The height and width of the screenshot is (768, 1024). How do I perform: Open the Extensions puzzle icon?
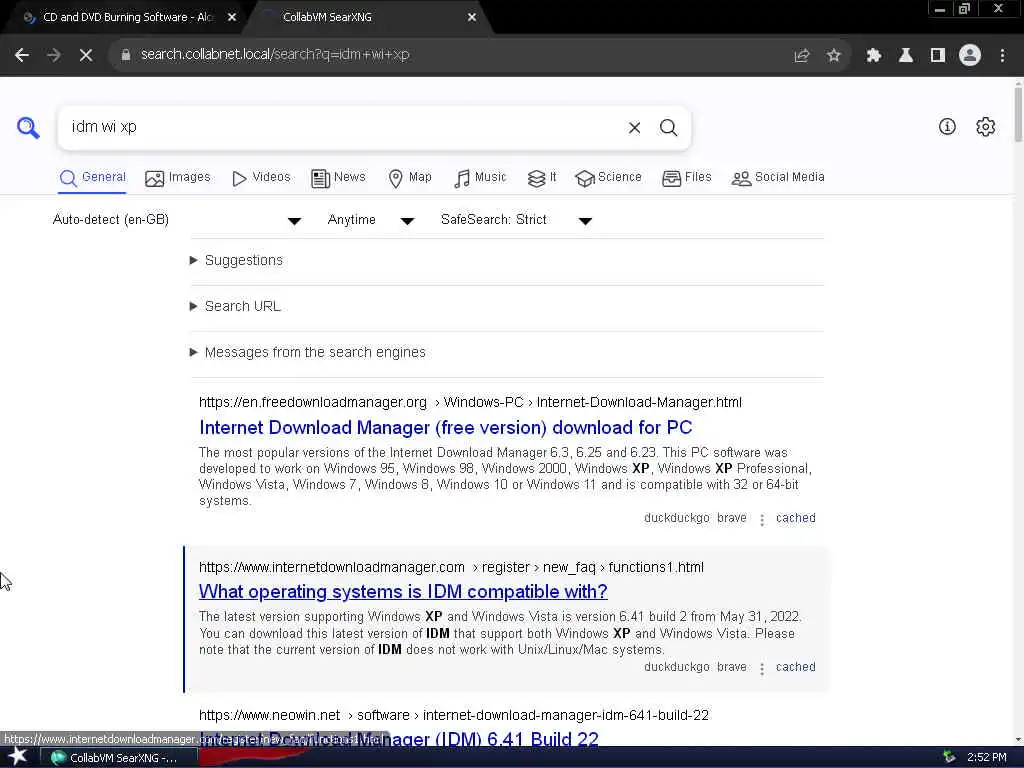(x=873, y=56)
